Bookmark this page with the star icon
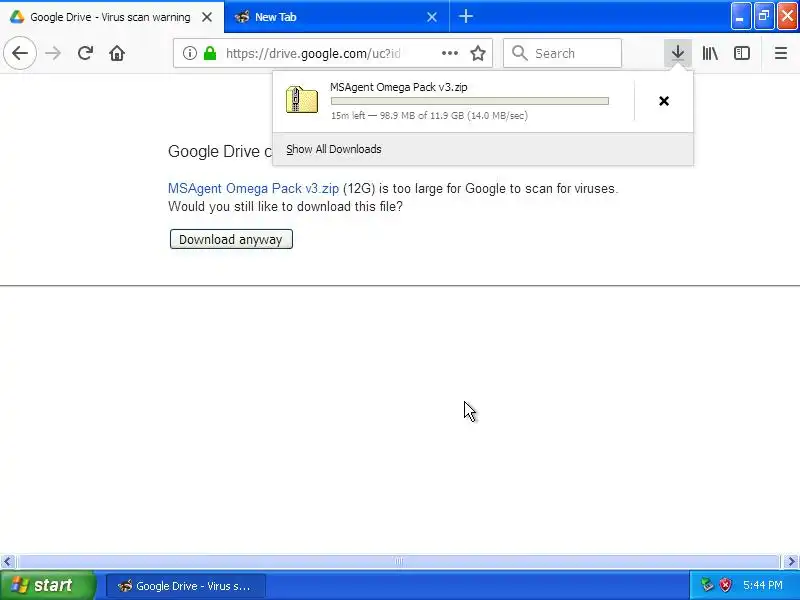Screen dimensions: 800x600 point(478,53)
